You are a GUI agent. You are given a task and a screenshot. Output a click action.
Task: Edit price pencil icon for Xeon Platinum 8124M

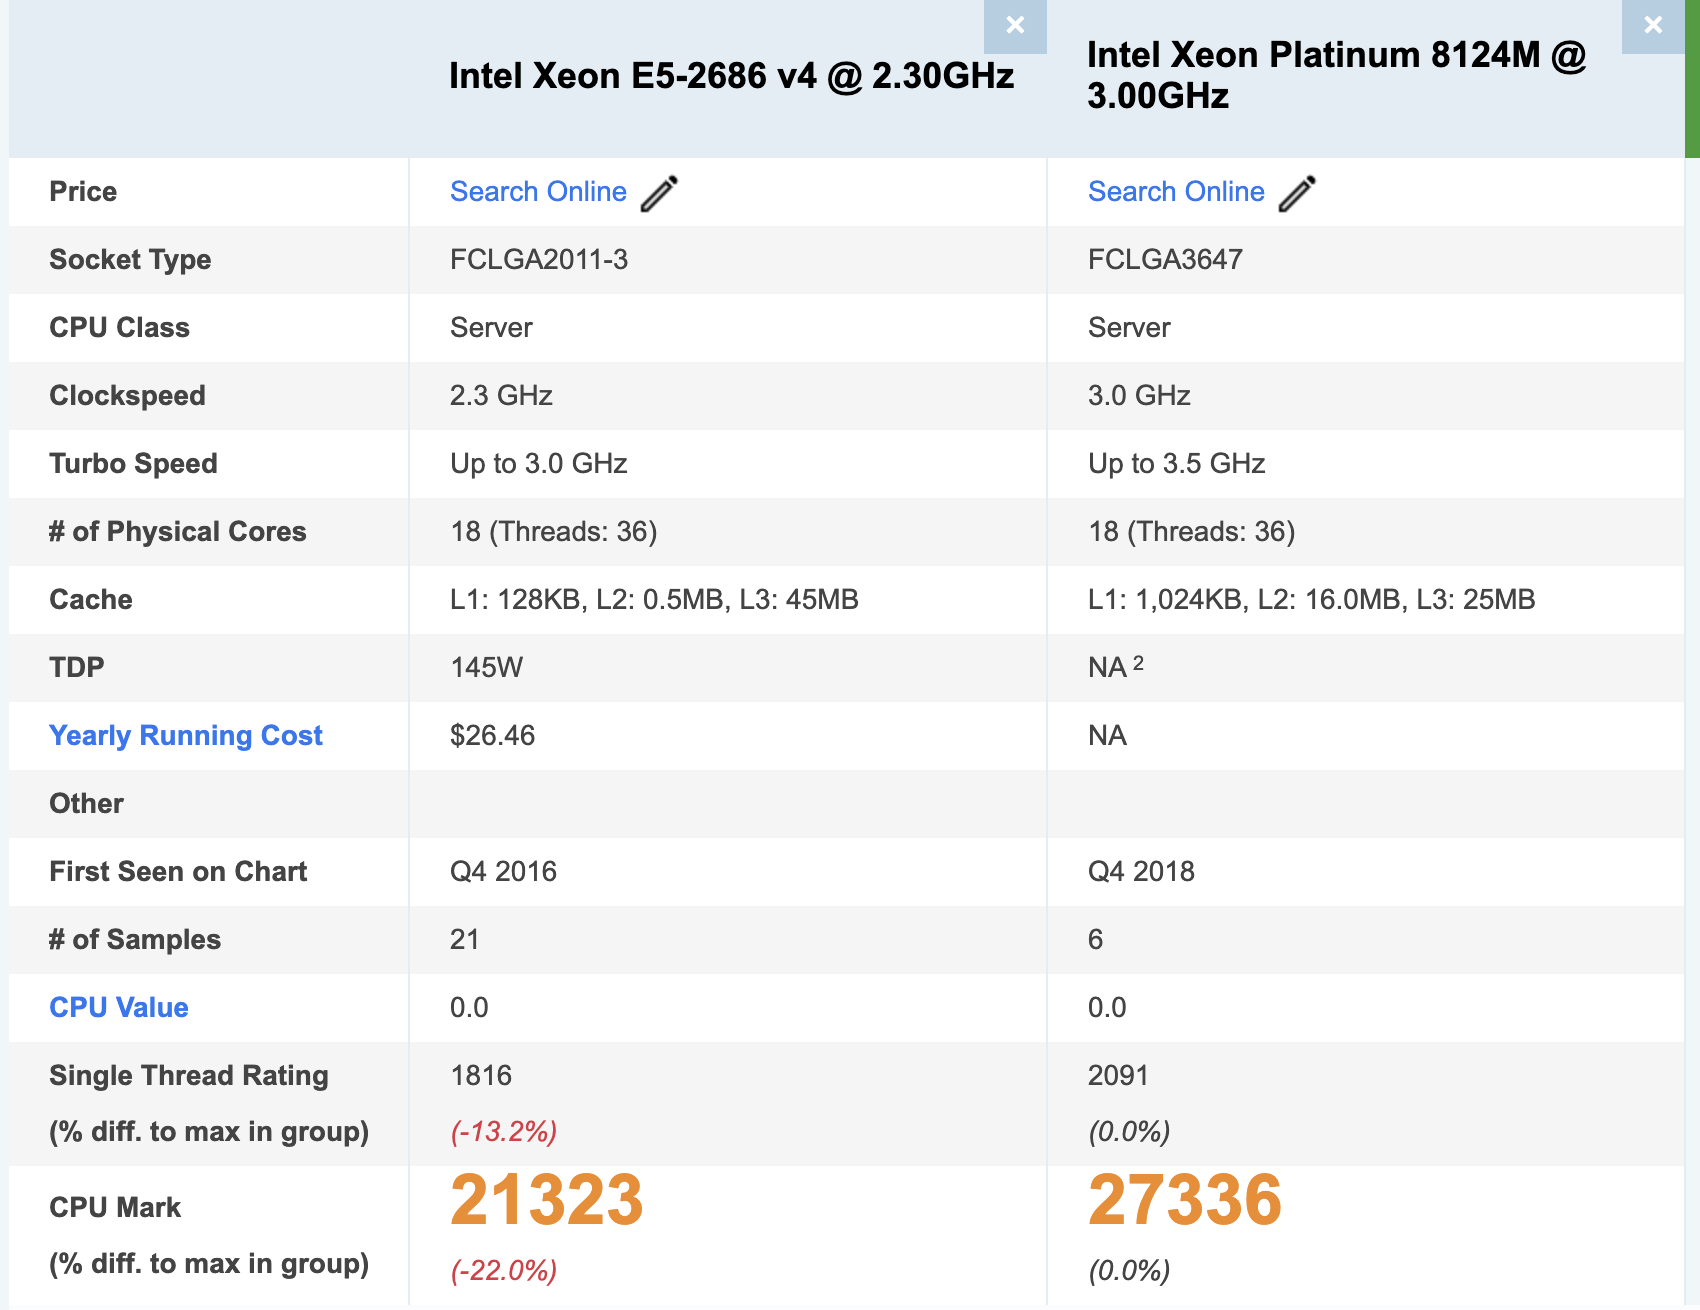pos(1297,193)
